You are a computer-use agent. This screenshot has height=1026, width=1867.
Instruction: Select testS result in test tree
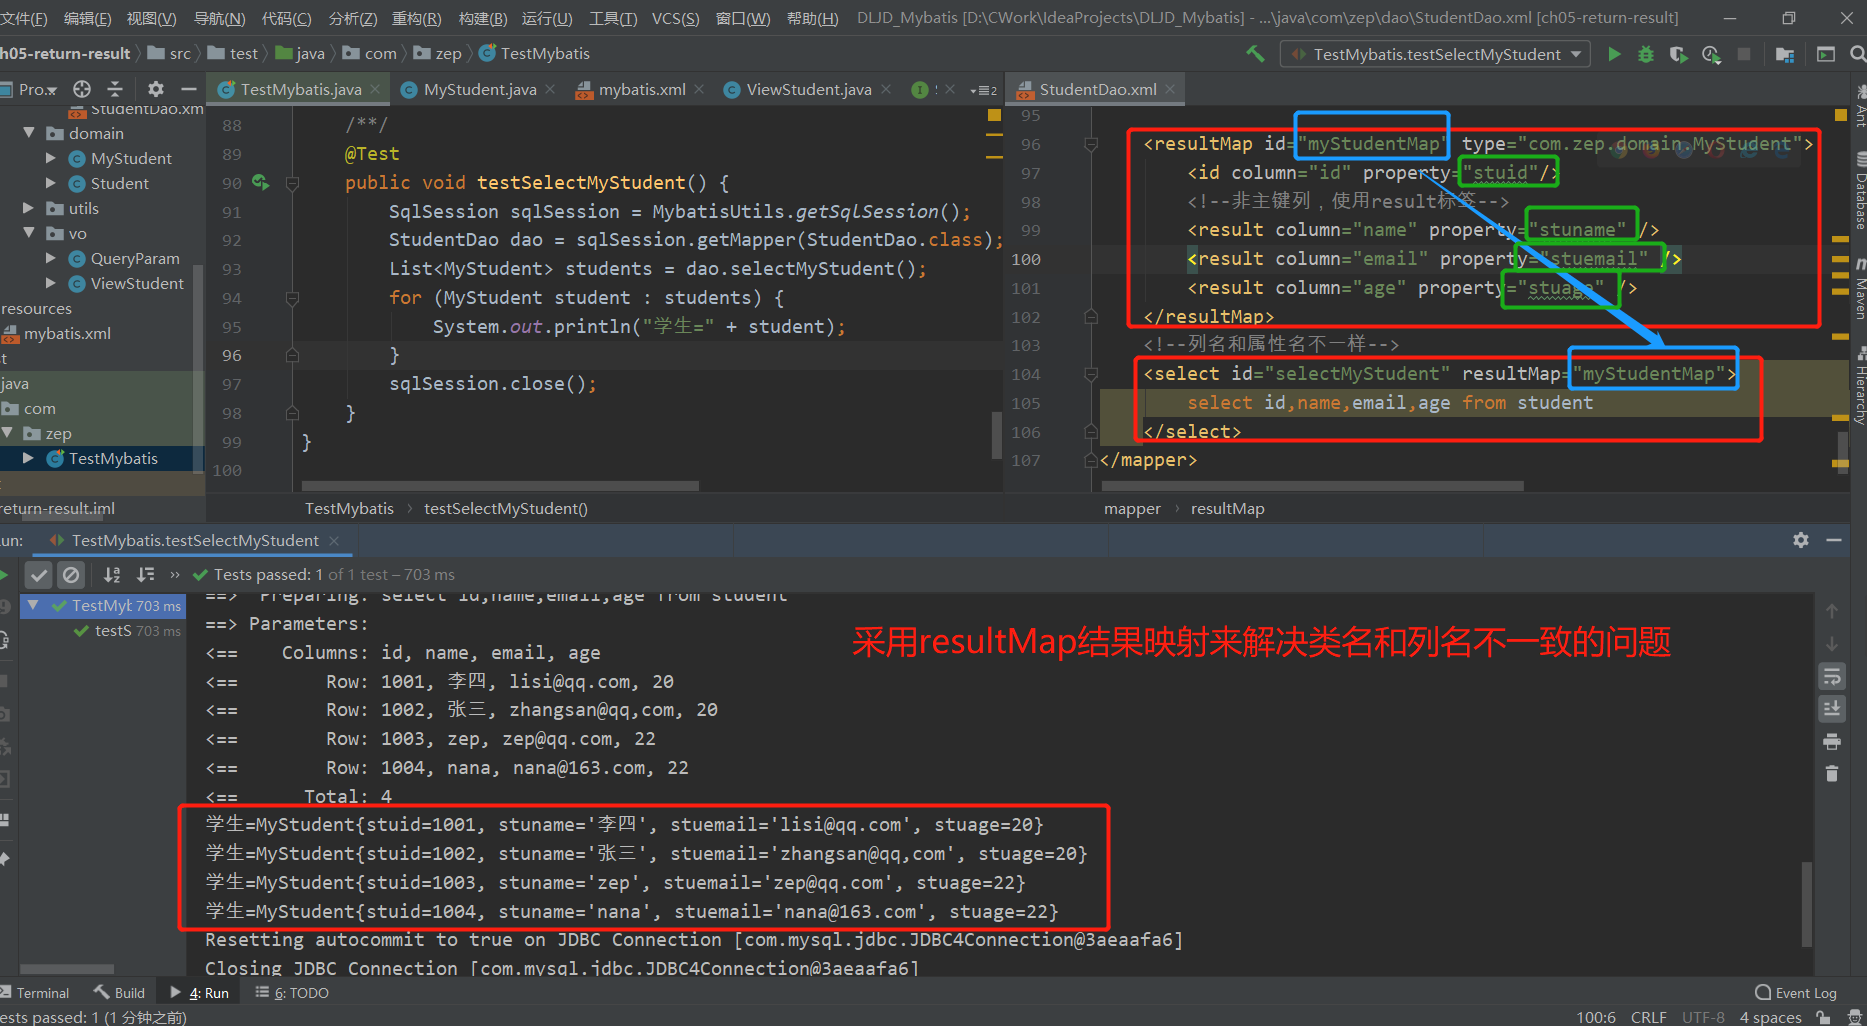click(x=112, y=631)
